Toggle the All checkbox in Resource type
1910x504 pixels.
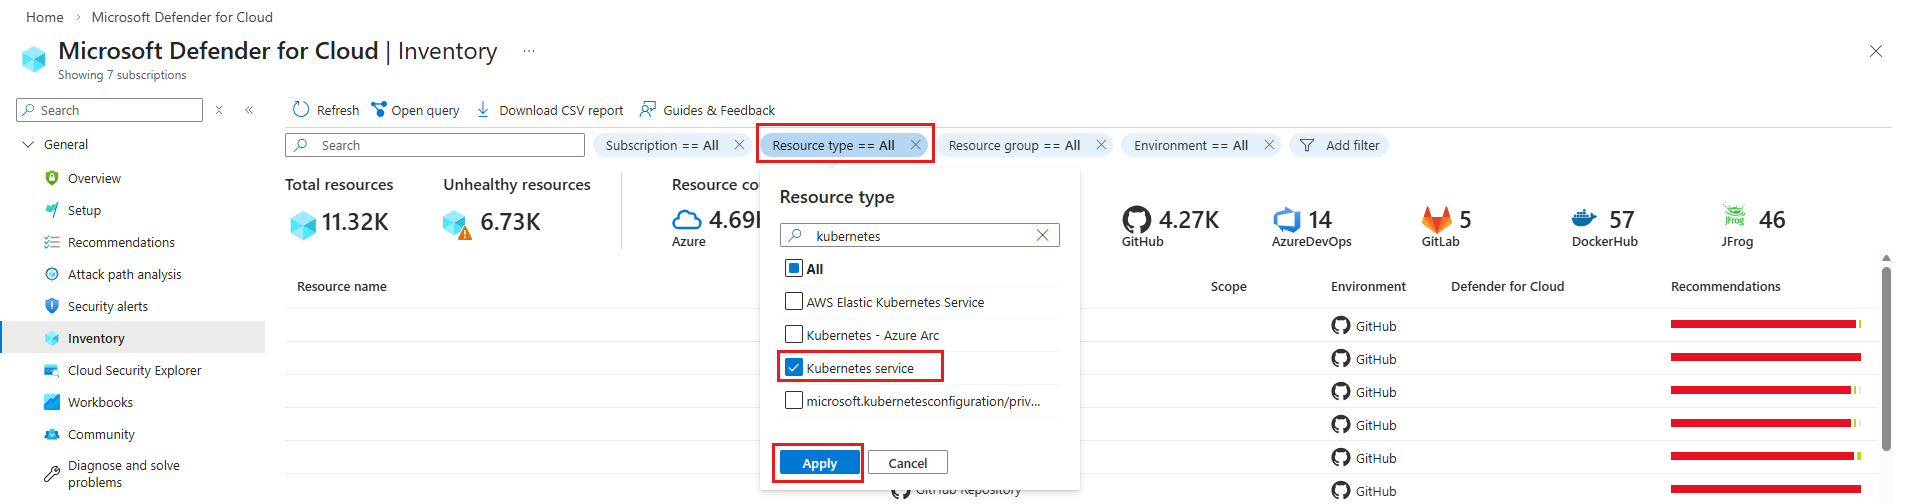pyautogui.click(x=794, y=268)
